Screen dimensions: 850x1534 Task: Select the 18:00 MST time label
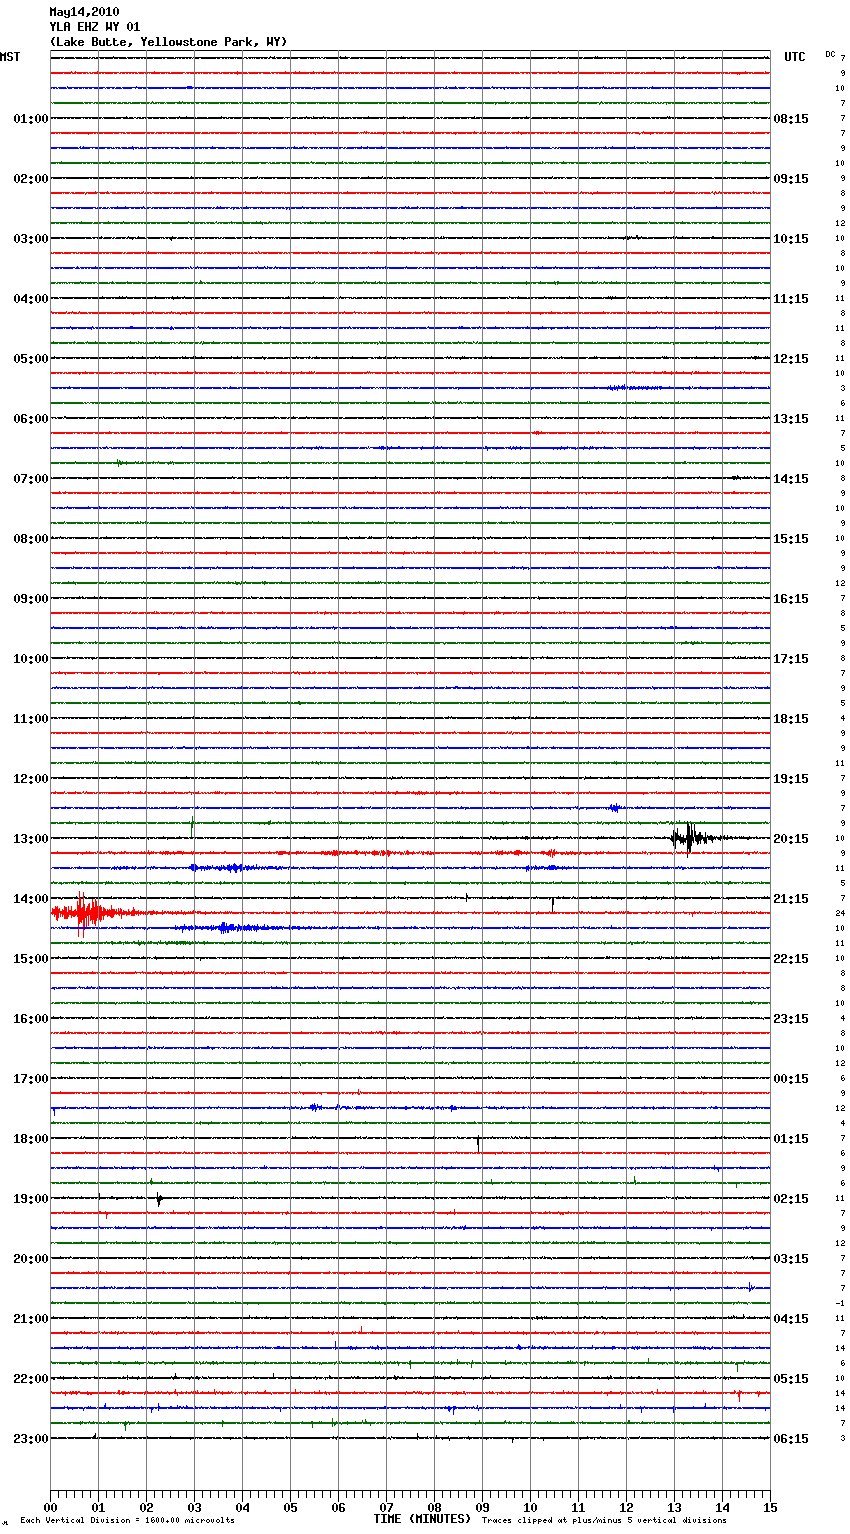coord(31,1139)
